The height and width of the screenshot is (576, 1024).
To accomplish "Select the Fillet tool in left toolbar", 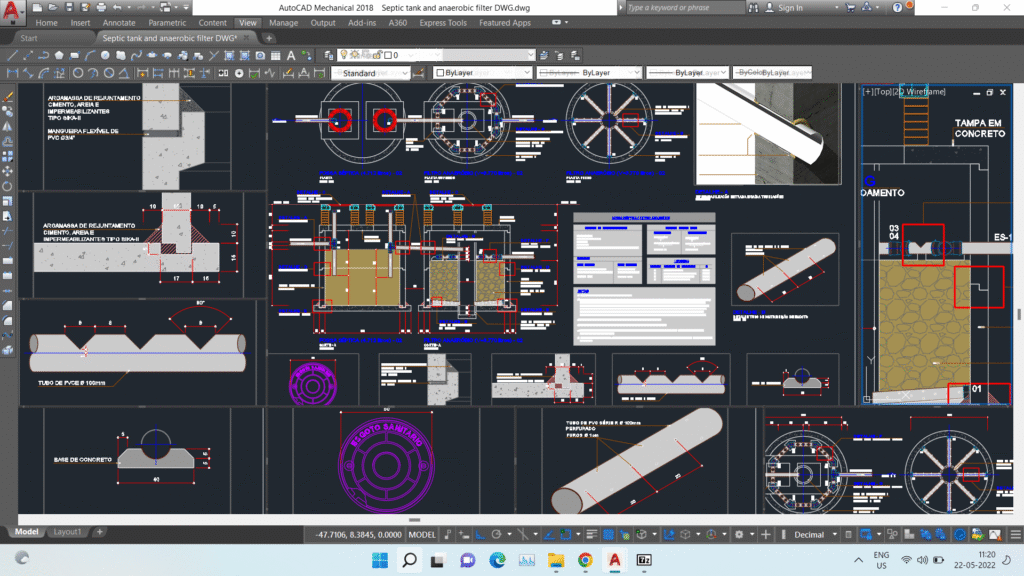I will coord(8,320).
